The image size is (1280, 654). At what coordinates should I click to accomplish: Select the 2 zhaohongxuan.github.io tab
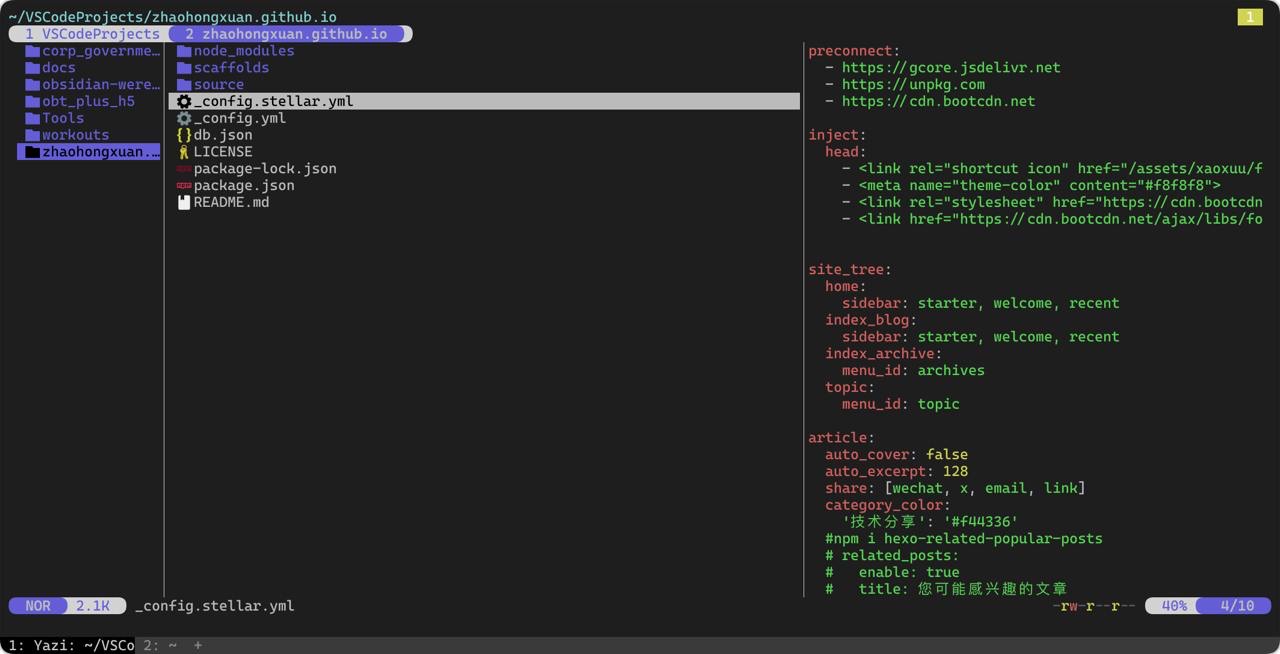[x=286, y=34]
